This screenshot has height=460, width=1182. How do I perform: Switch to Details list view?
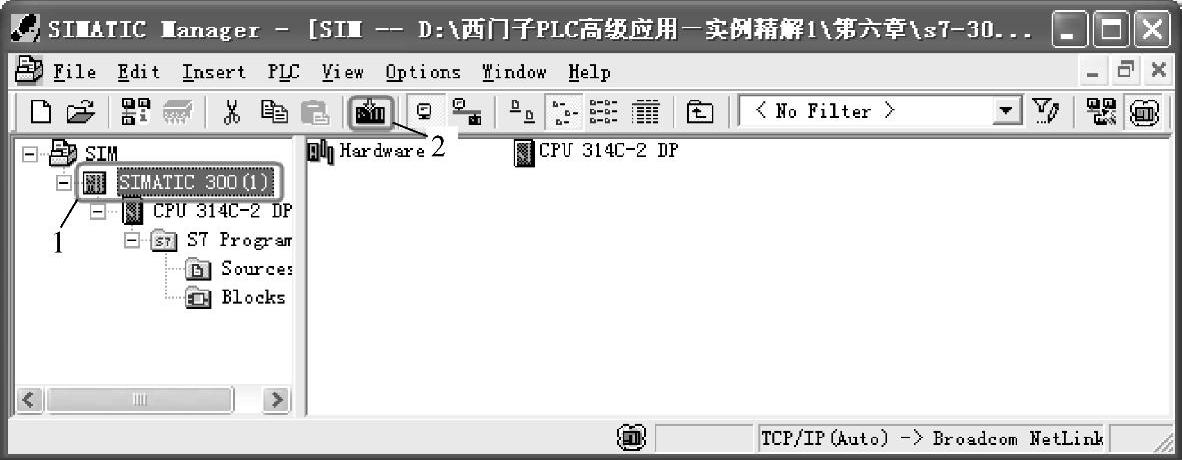click(646, 112)
